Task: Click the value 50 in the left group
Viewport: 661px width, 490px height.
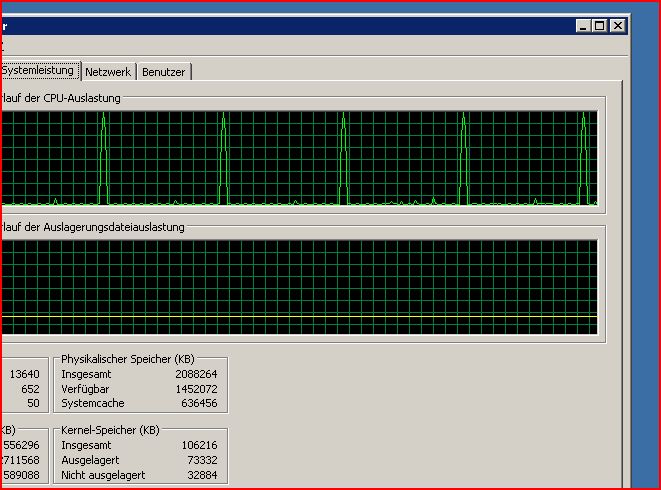Action: coord(33,403)
